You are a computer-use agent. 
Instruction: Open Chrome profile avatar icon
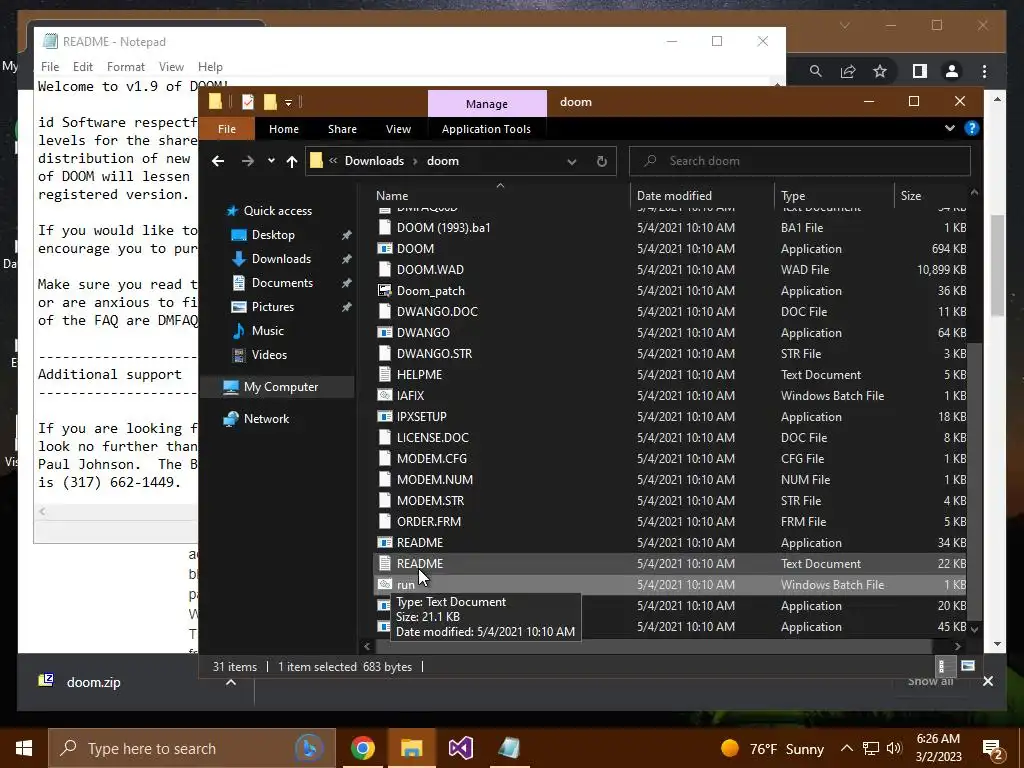(x=952, y=71)
